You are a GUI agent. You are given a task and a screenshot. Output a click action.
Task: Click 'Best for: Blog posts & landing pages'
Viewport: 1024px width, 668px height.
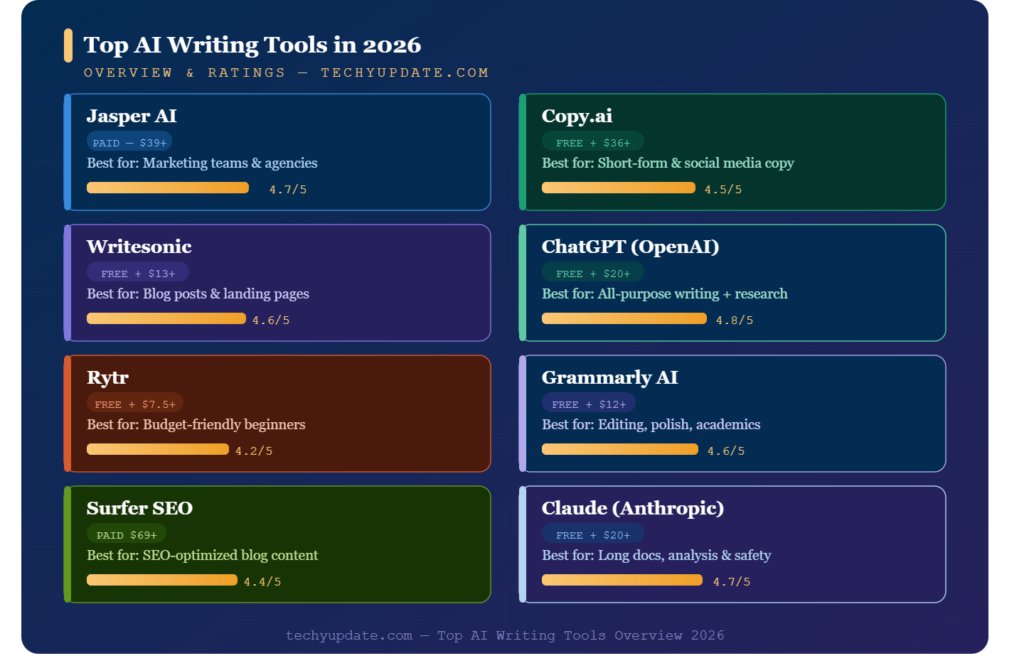tap(198, 294)
